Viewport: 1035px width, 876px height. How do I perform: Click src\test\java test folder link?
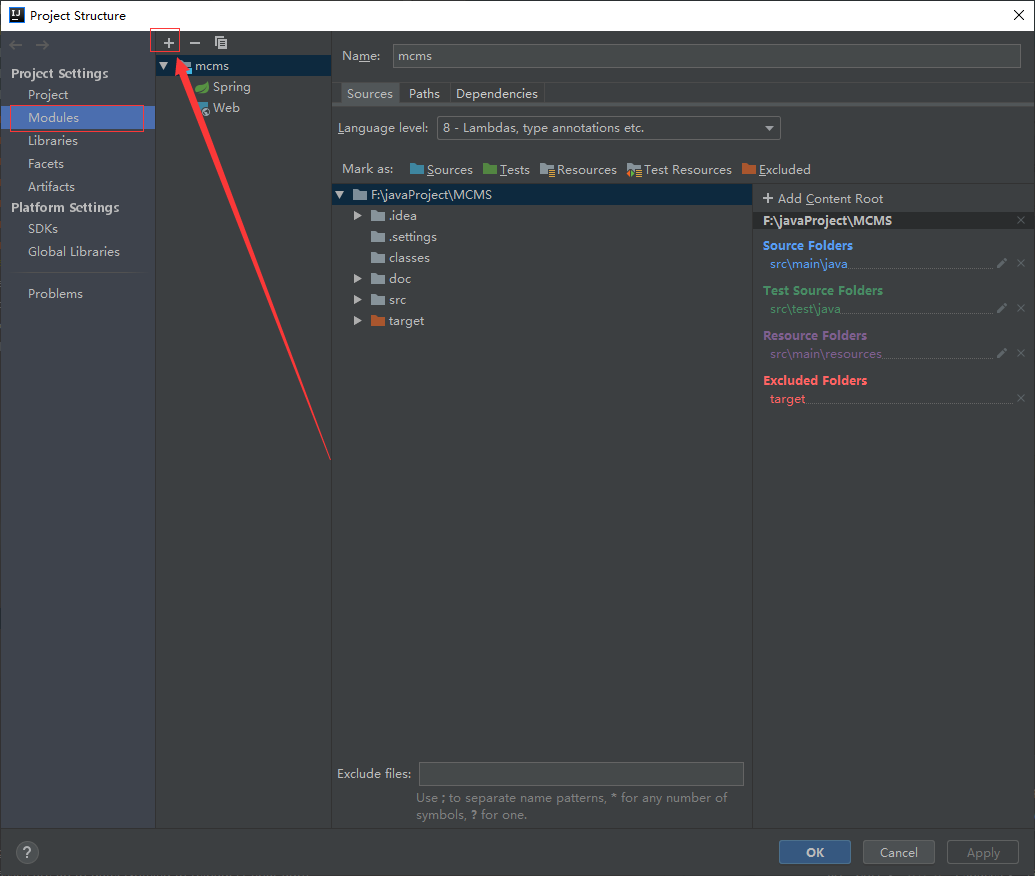805,309
